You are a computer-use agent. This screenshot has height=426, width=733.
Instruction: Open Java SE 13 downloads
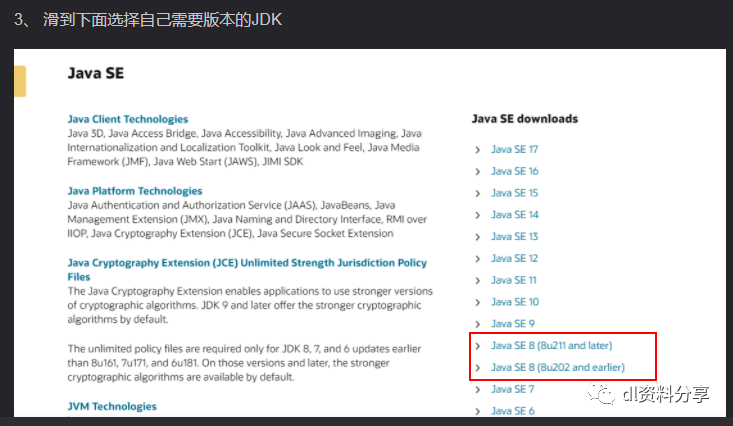(x=514, y=237)
